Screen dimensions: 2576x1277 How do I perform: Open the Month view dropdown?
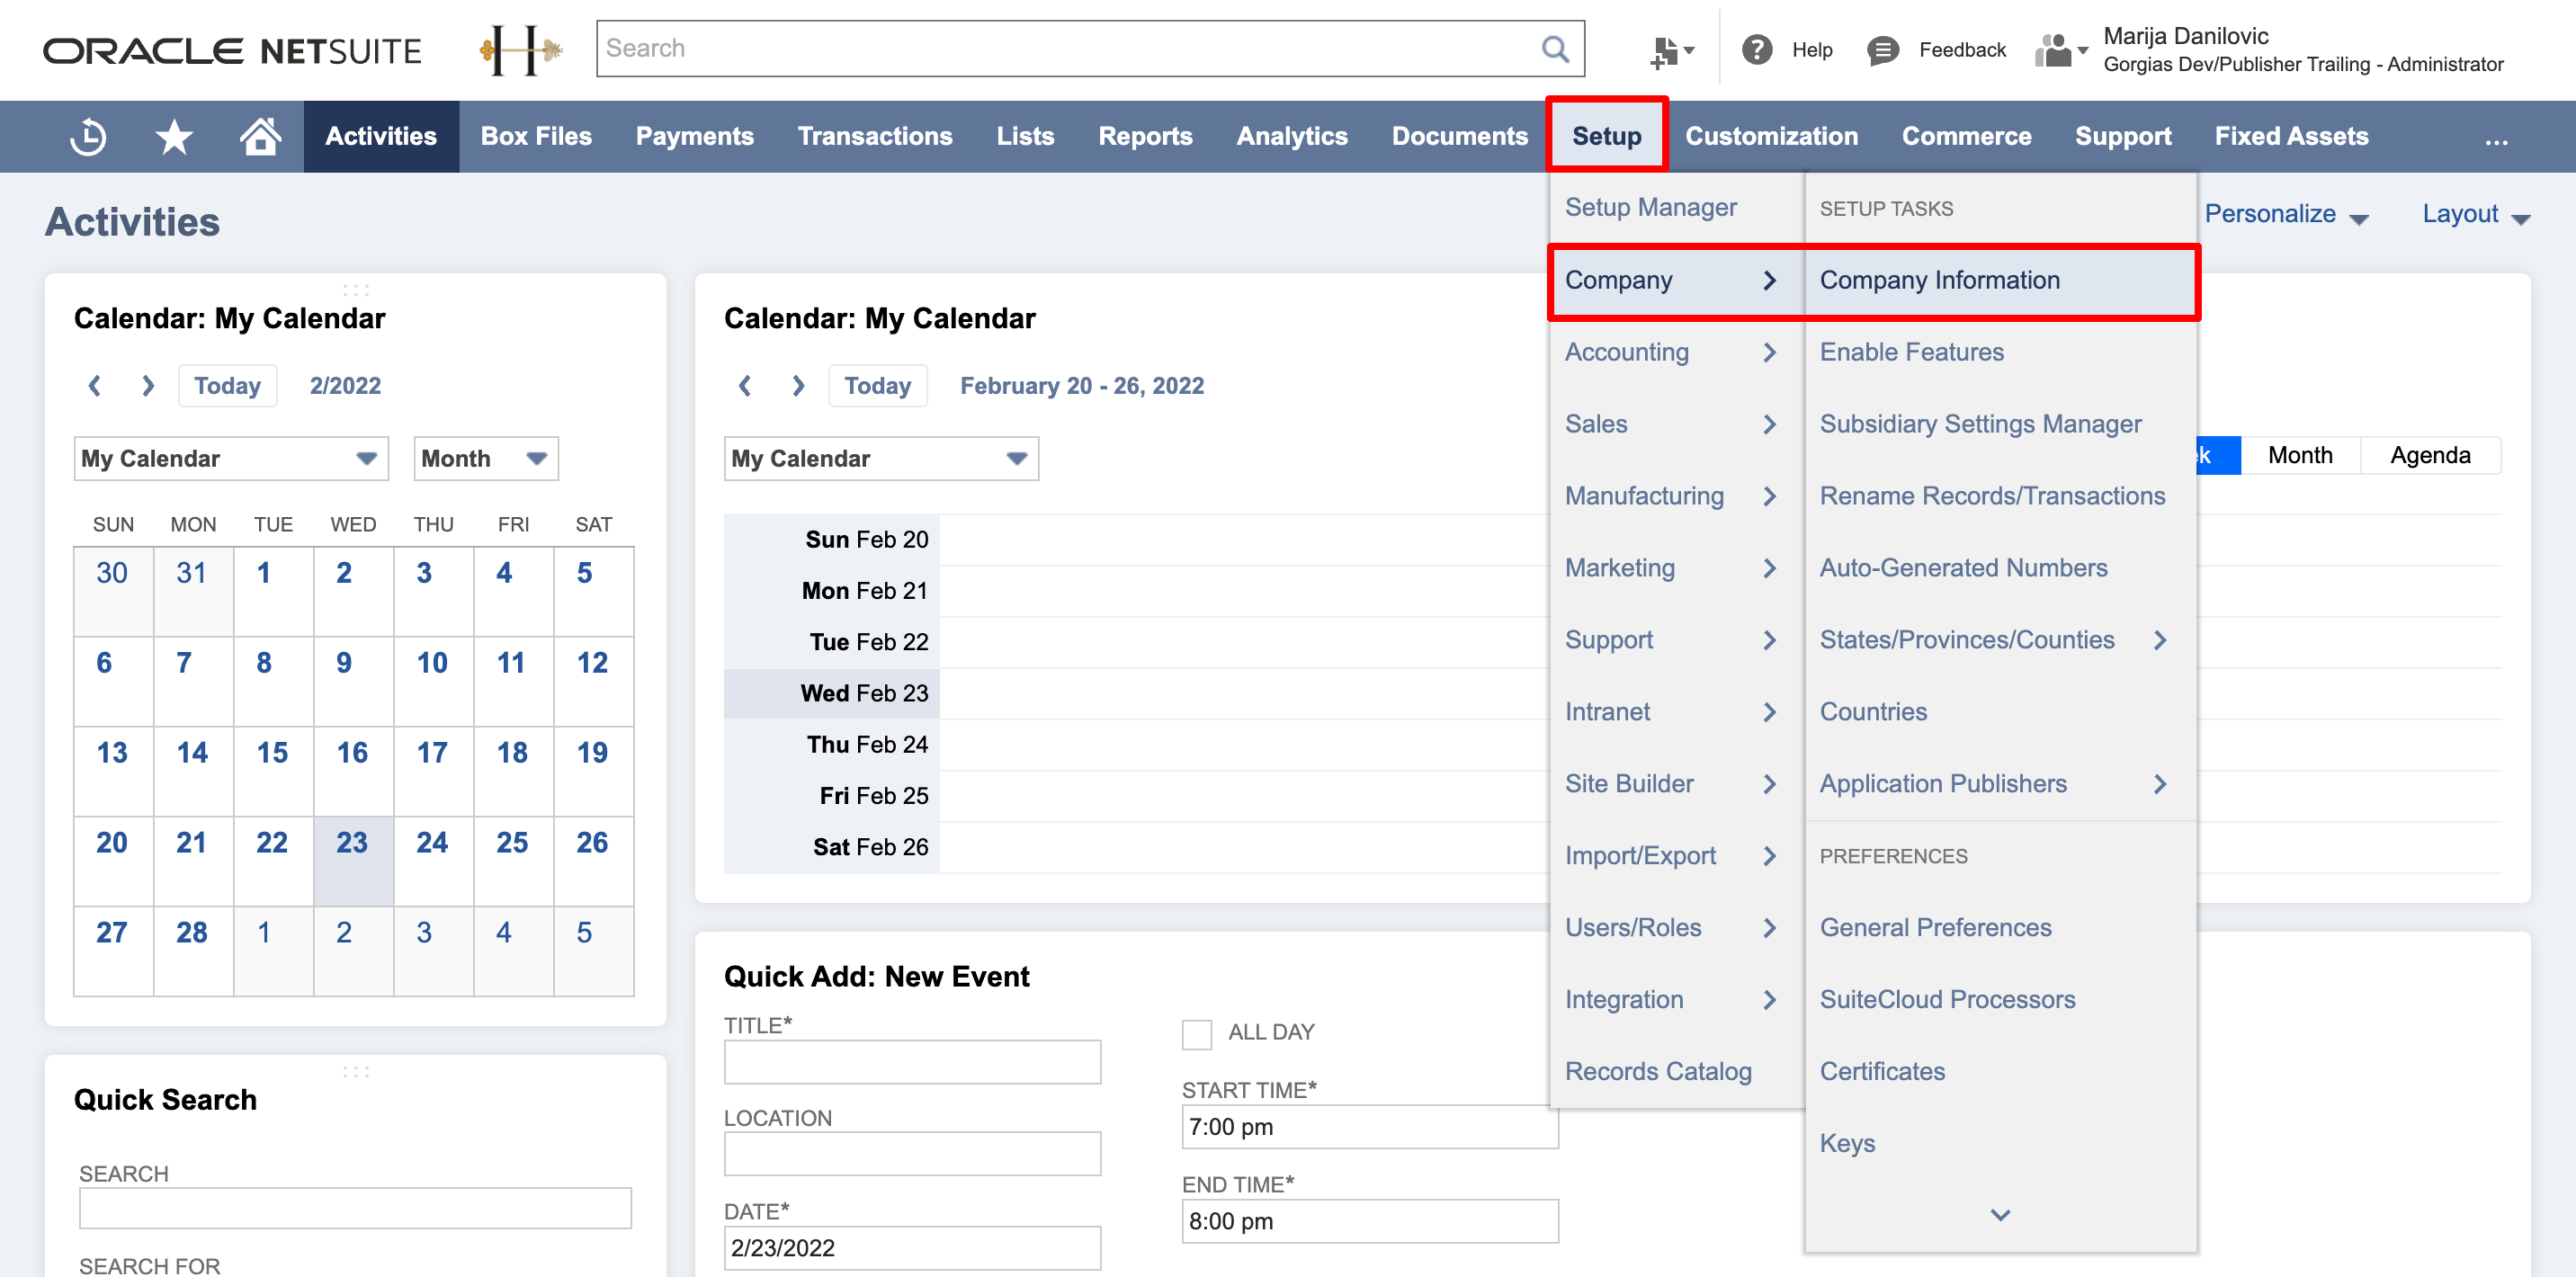pos(486,458)
